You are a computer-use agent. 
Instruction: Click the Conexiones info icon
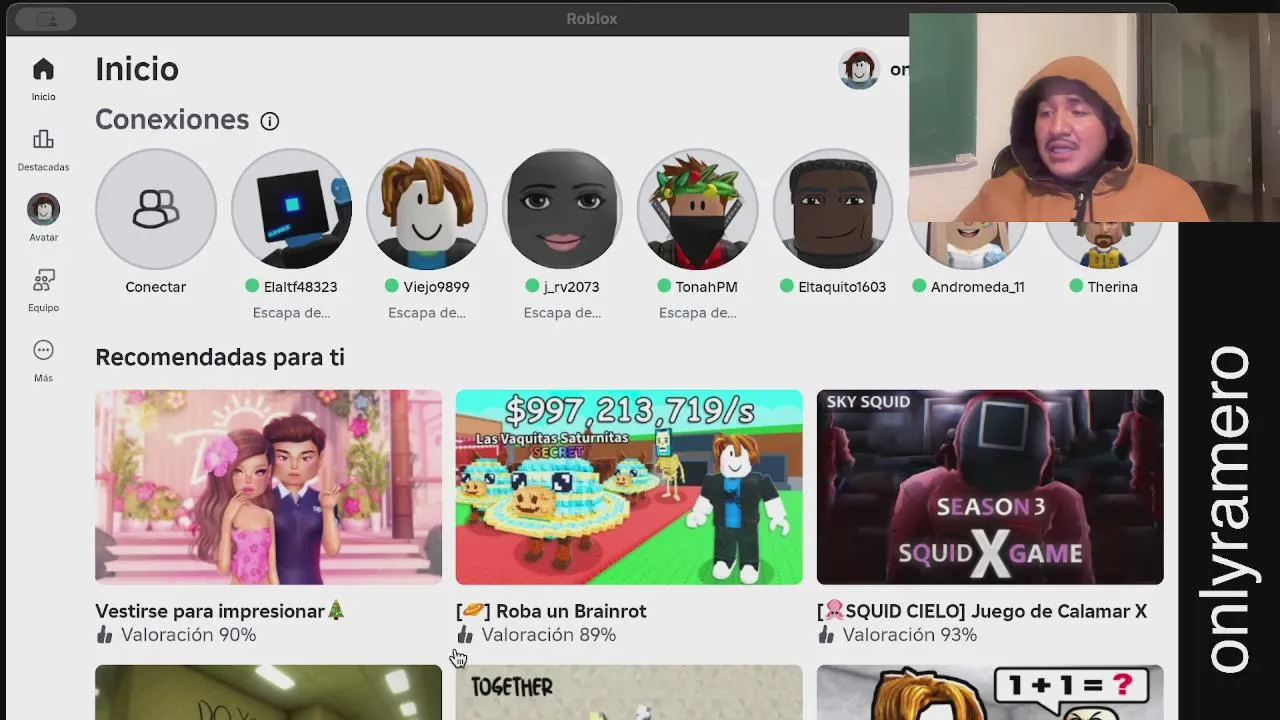coord(270,121)
